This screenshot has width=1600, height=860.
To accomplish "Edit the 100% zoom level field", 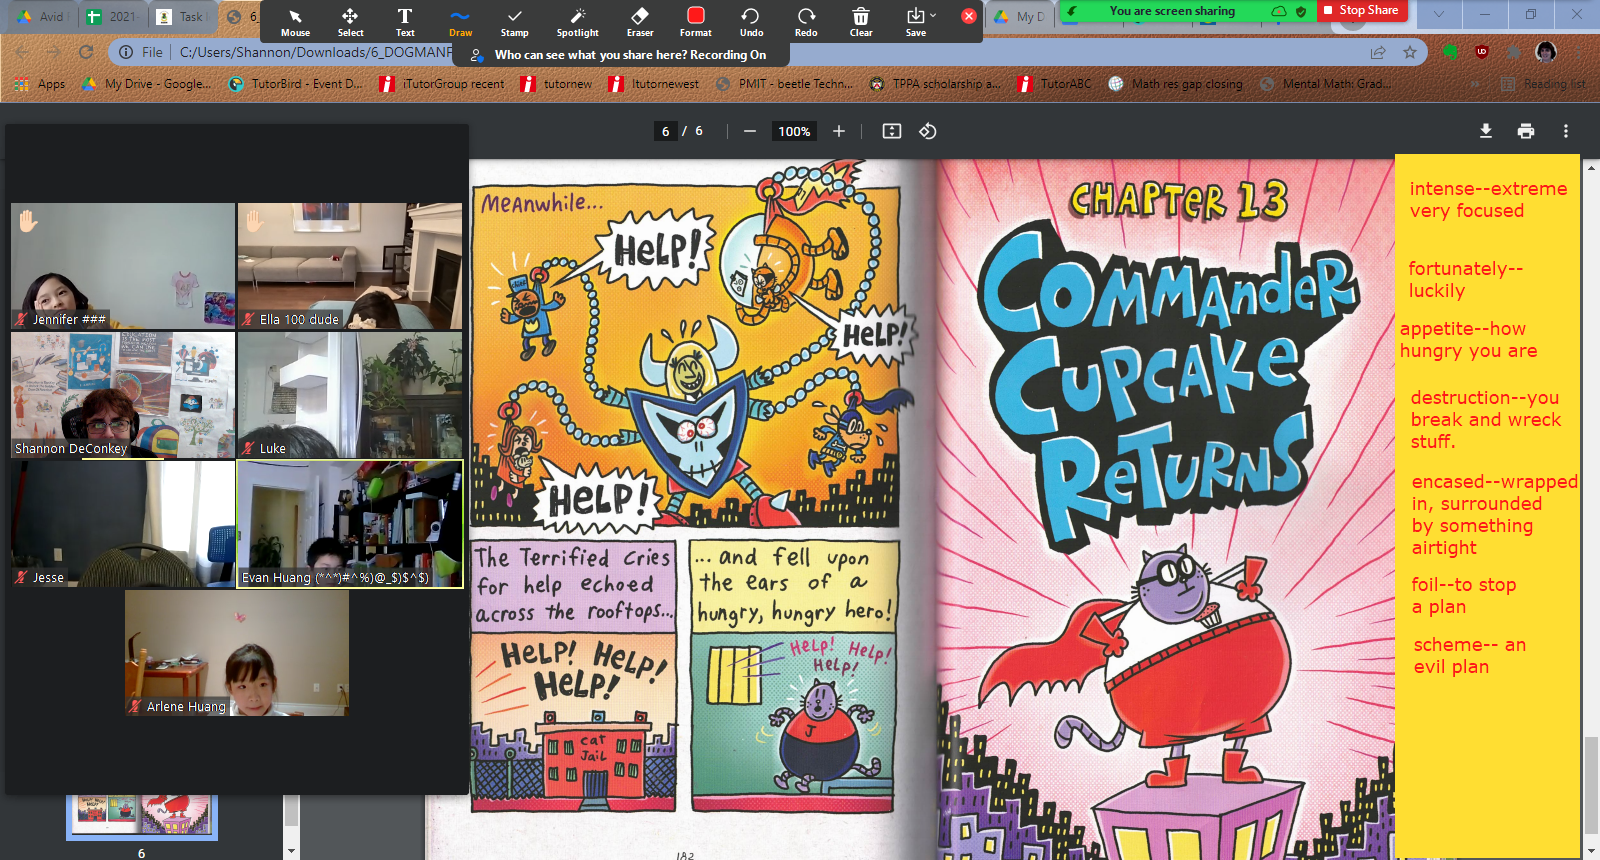I will [x=794, y=131].
